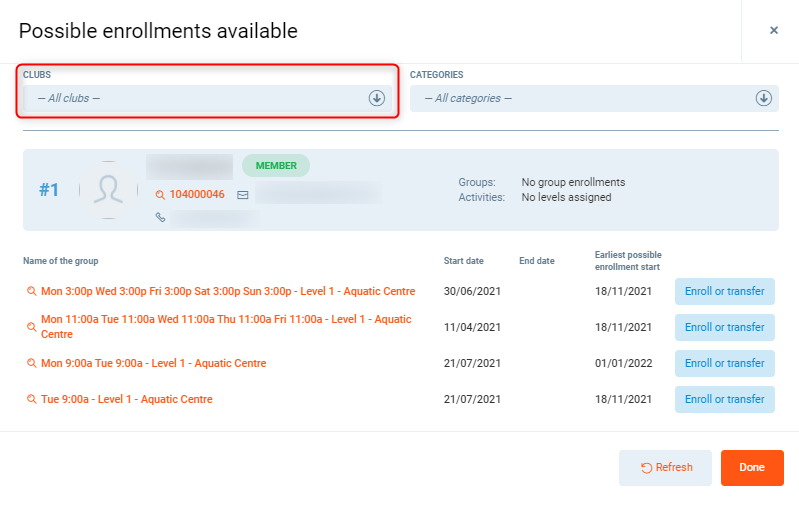This screenshot has width=799, height=505.
Task: Click magnifier icon for Mon 3:00p group
Action: pyautogui.click(x=31, y=292)
